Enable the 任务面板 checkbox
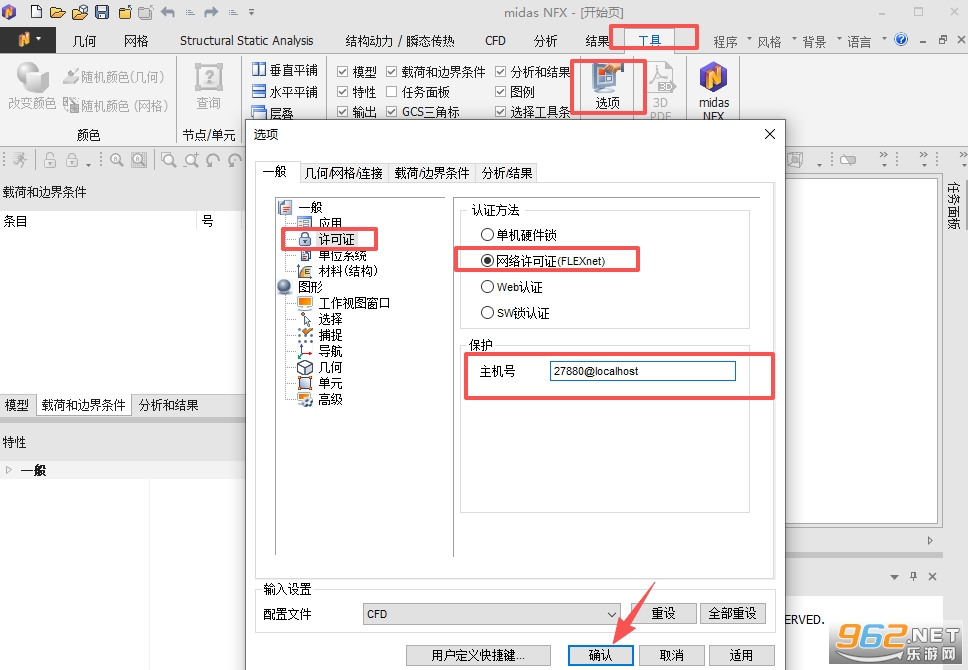 [391, 92]
